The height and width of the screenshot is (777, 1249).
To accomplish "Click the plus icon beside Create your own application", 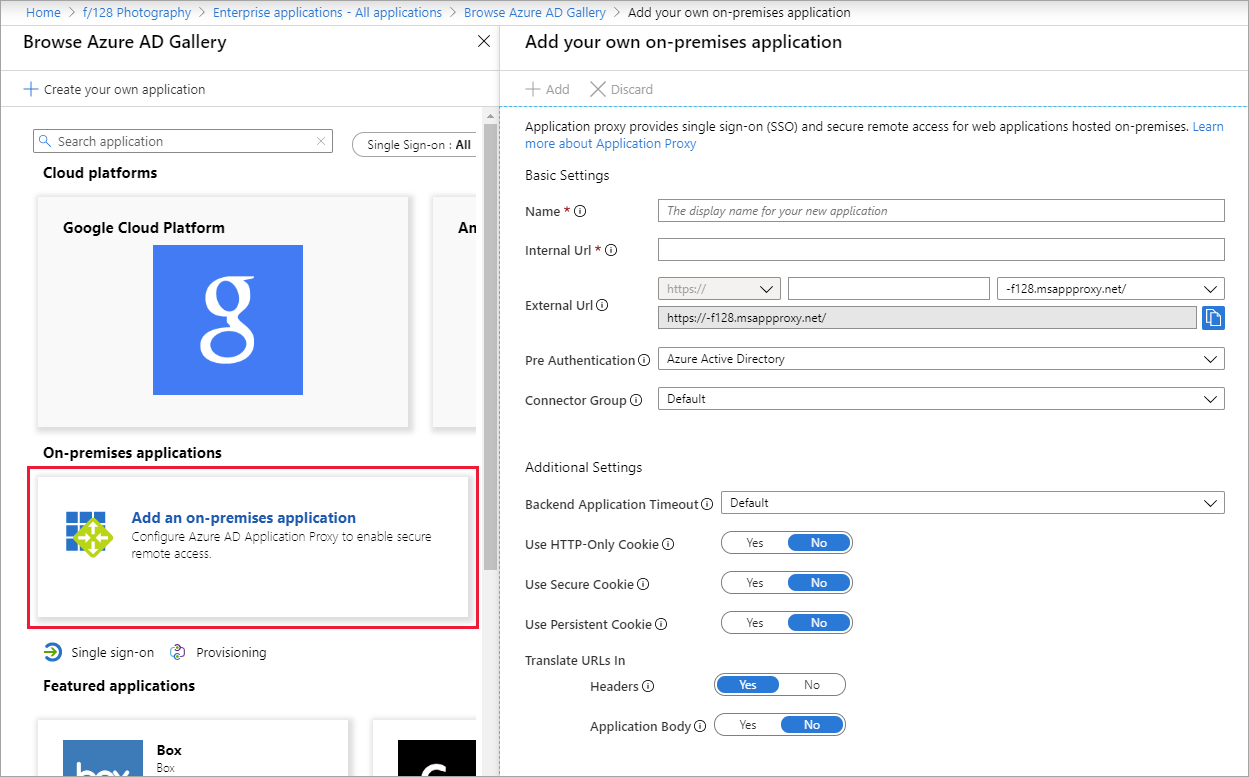I will [31, 89].
